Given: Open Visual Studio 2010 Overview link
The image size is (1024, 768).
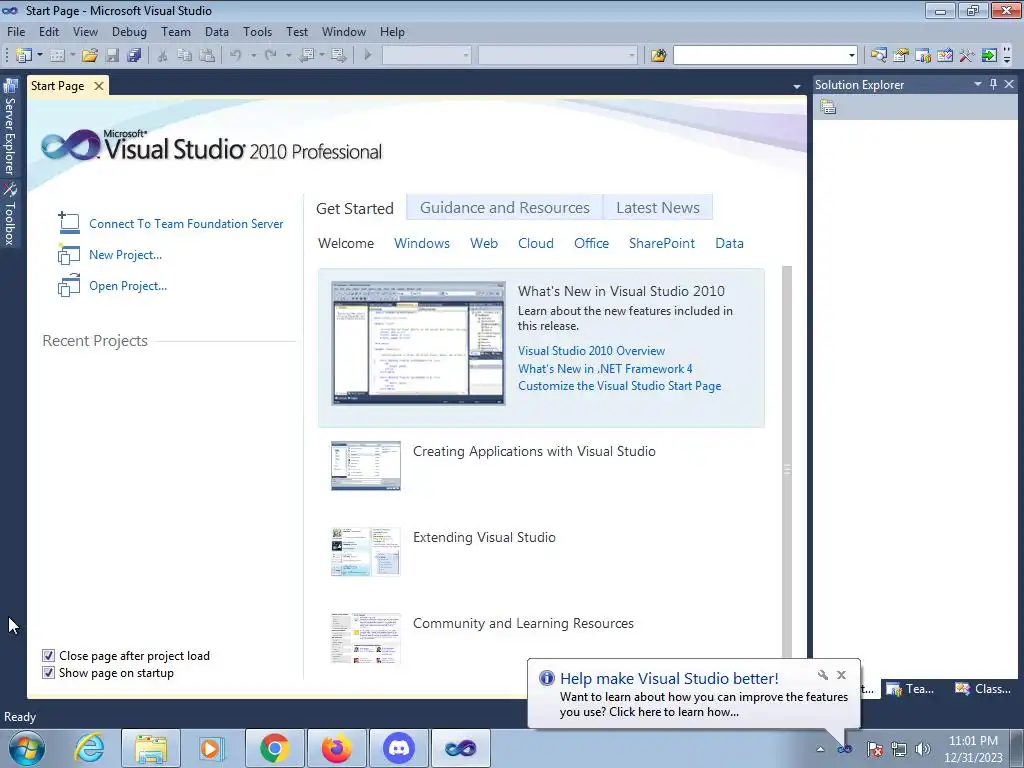Looking at the screenshot, I should pos(591,351).
